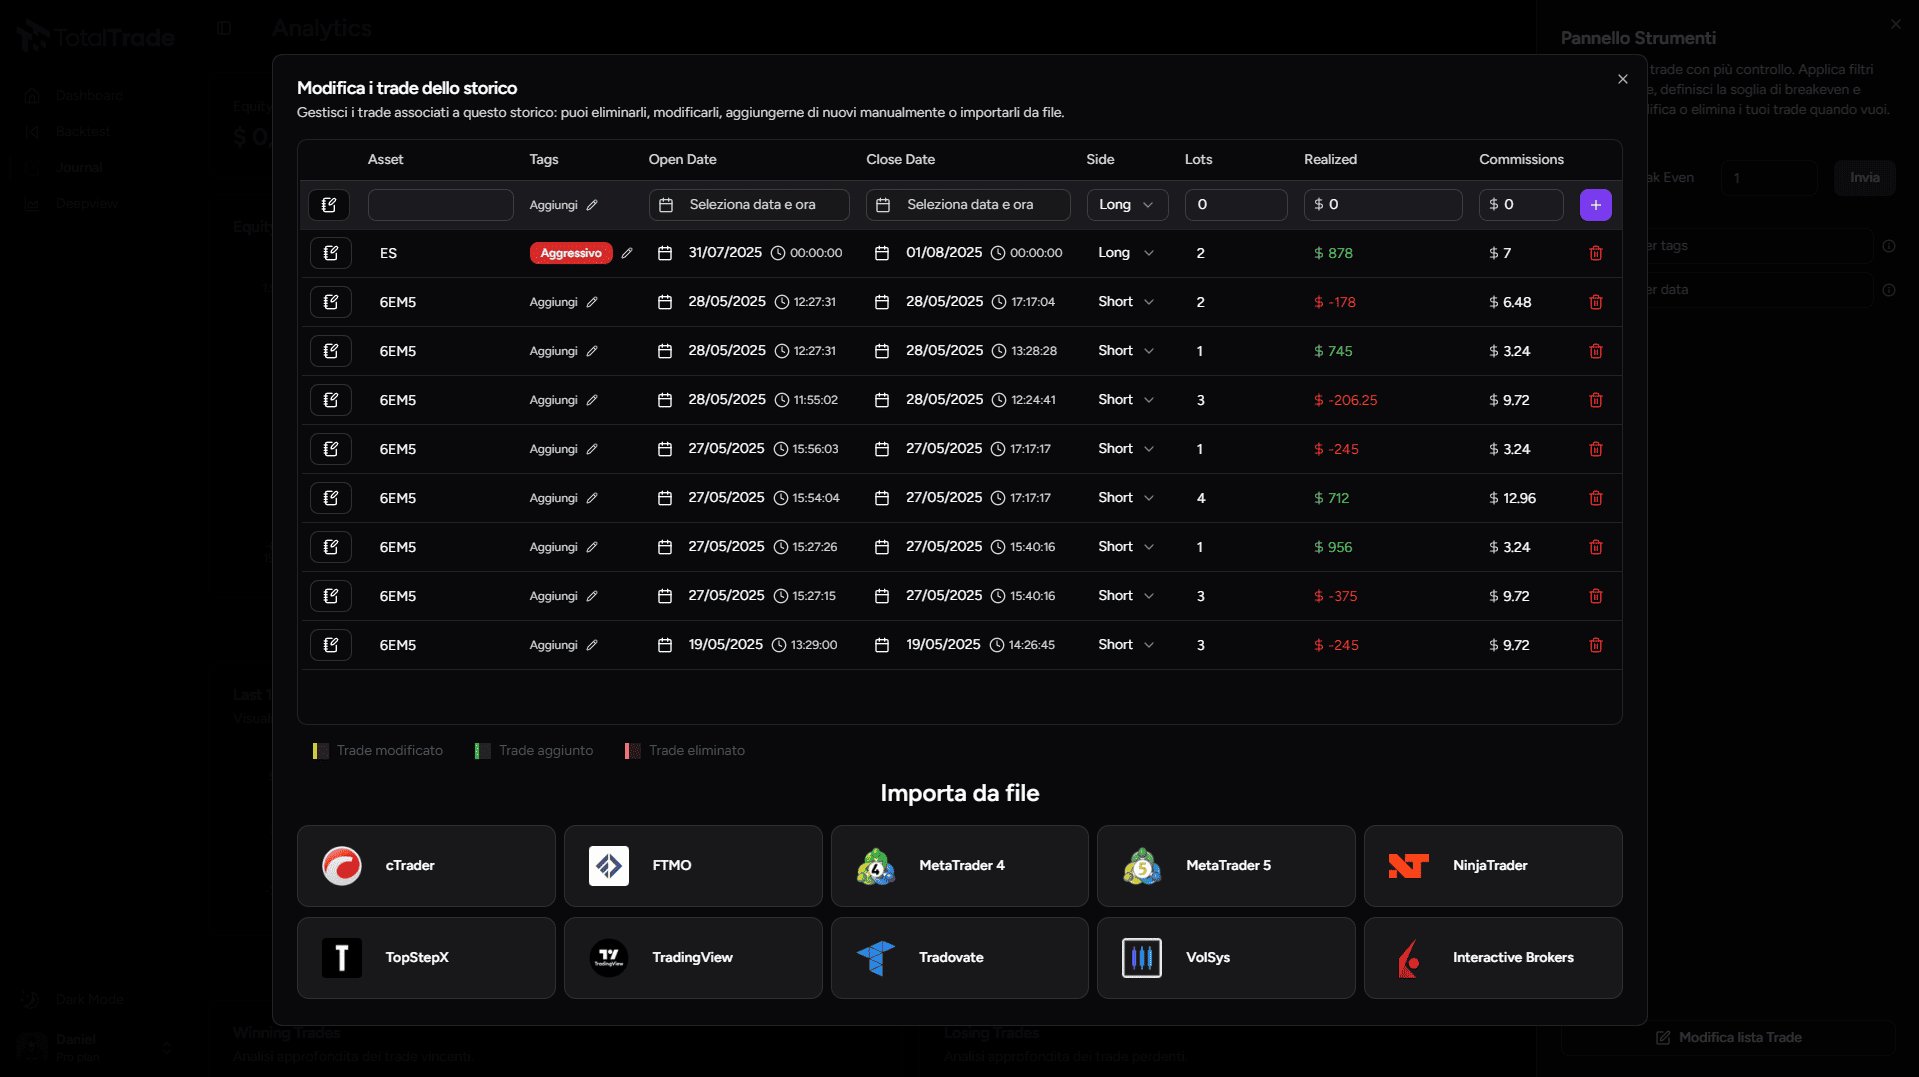Delete the 6EM5 trade with realized 745
Screen dimensions: 1919x1077
click(x=1595, y=351)
